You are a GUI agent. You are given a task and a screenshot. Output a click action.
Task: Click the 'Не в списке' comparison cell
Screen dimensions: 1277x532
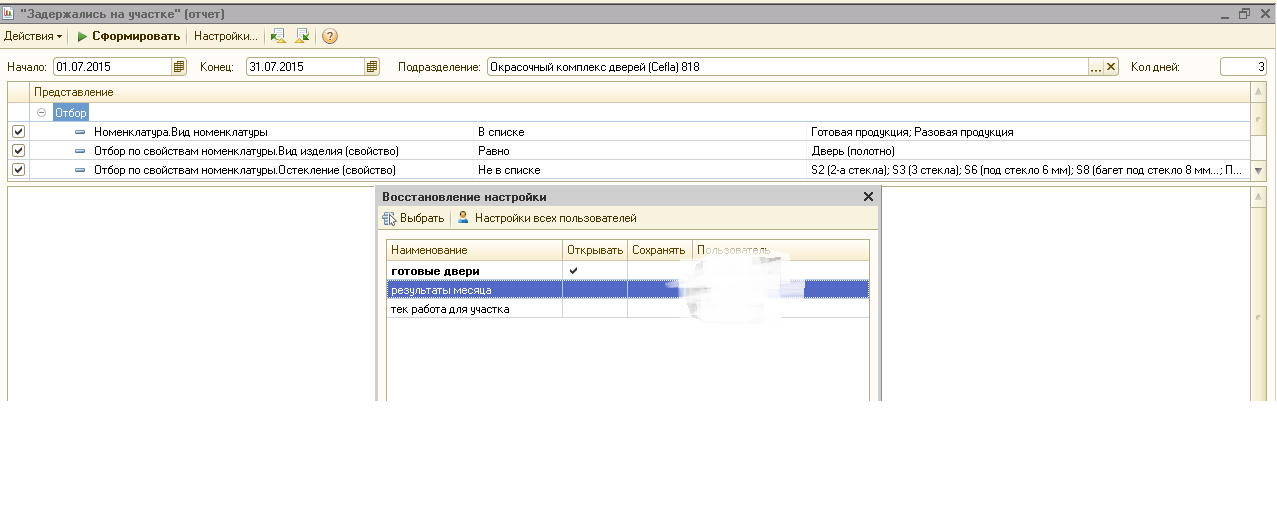click(x=640, y=170)
